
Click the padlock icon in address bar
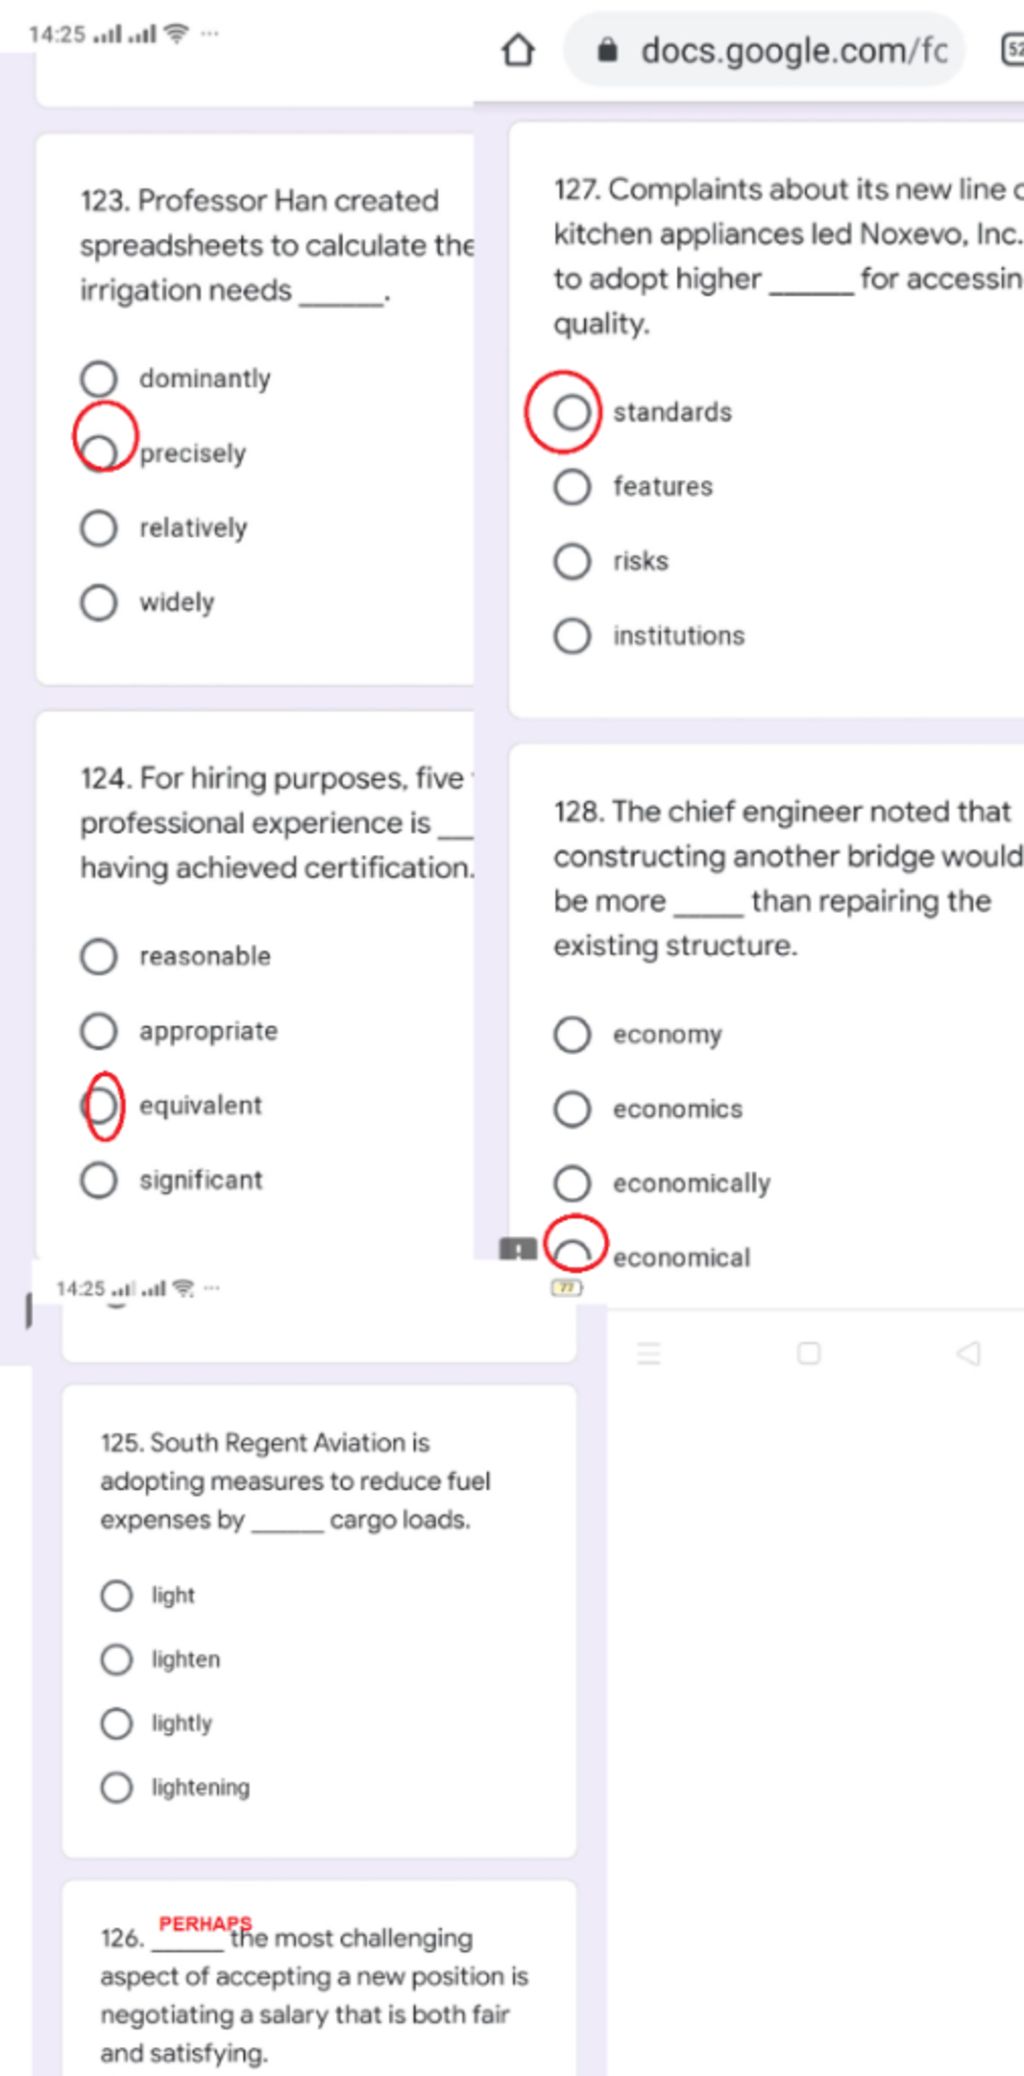coord(606,50)
